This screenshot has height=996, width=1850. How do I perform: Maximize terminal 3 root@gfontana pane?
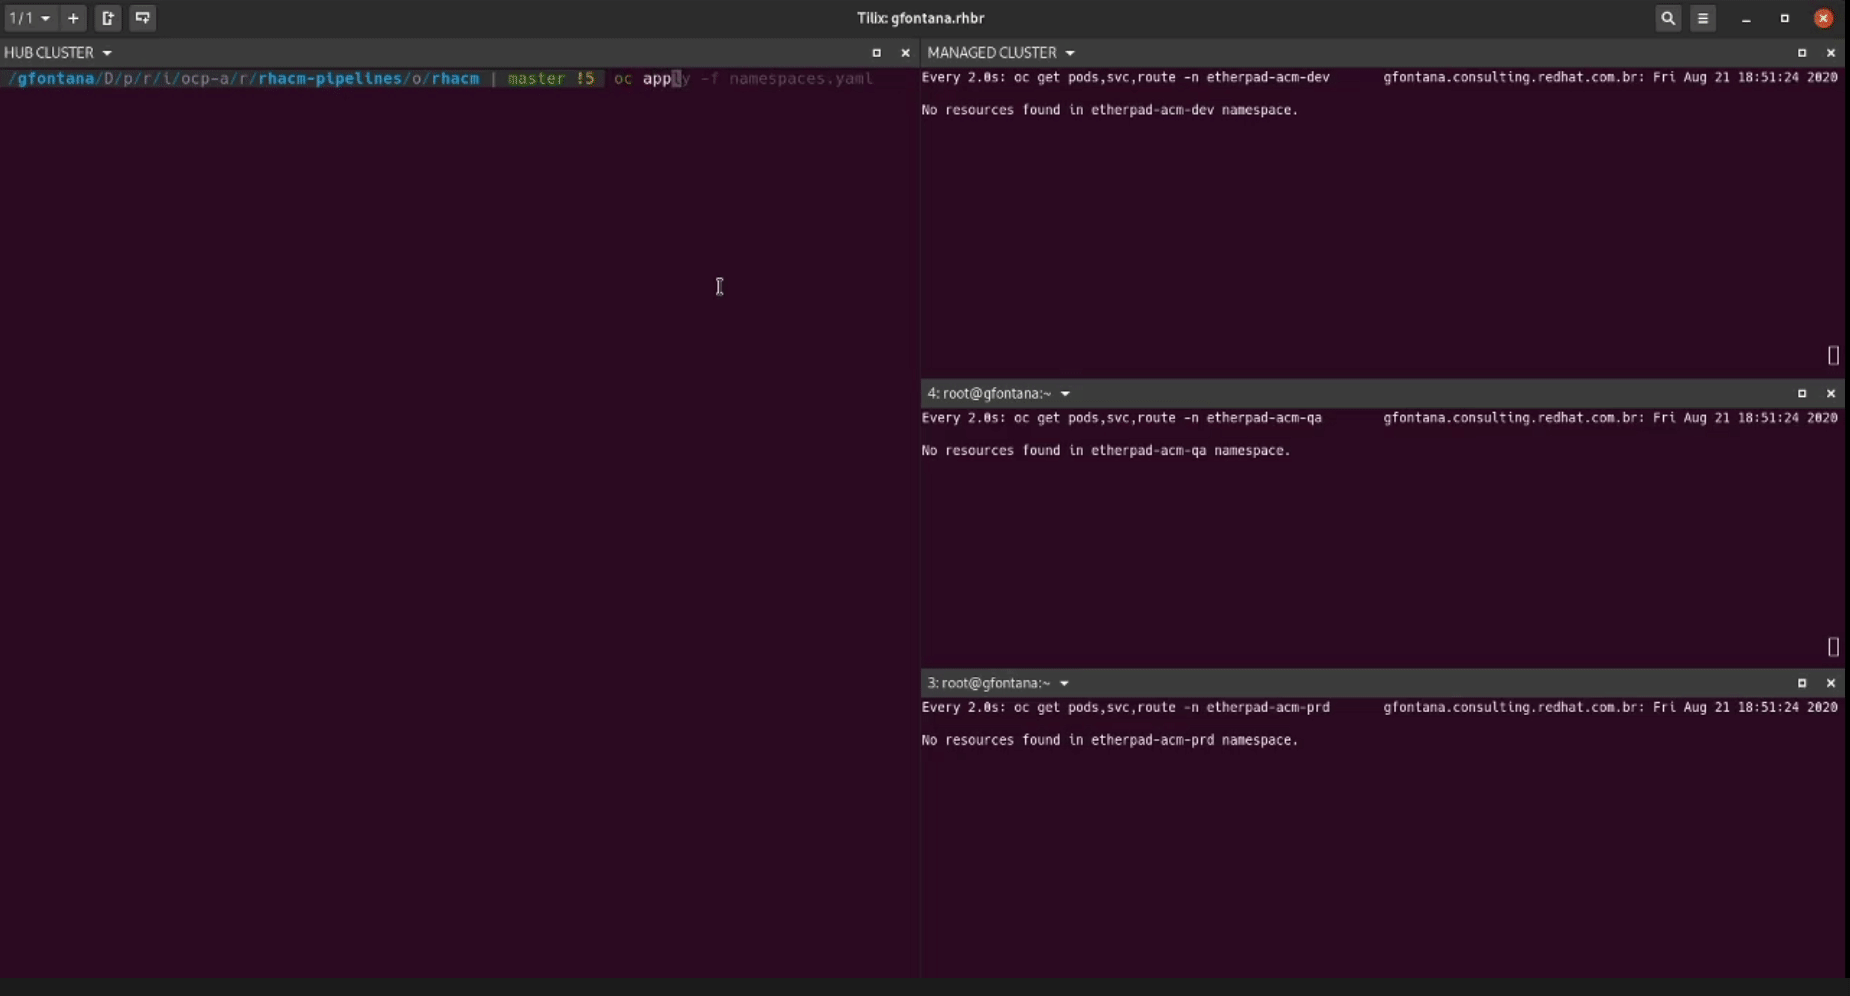click(1802, 683)
